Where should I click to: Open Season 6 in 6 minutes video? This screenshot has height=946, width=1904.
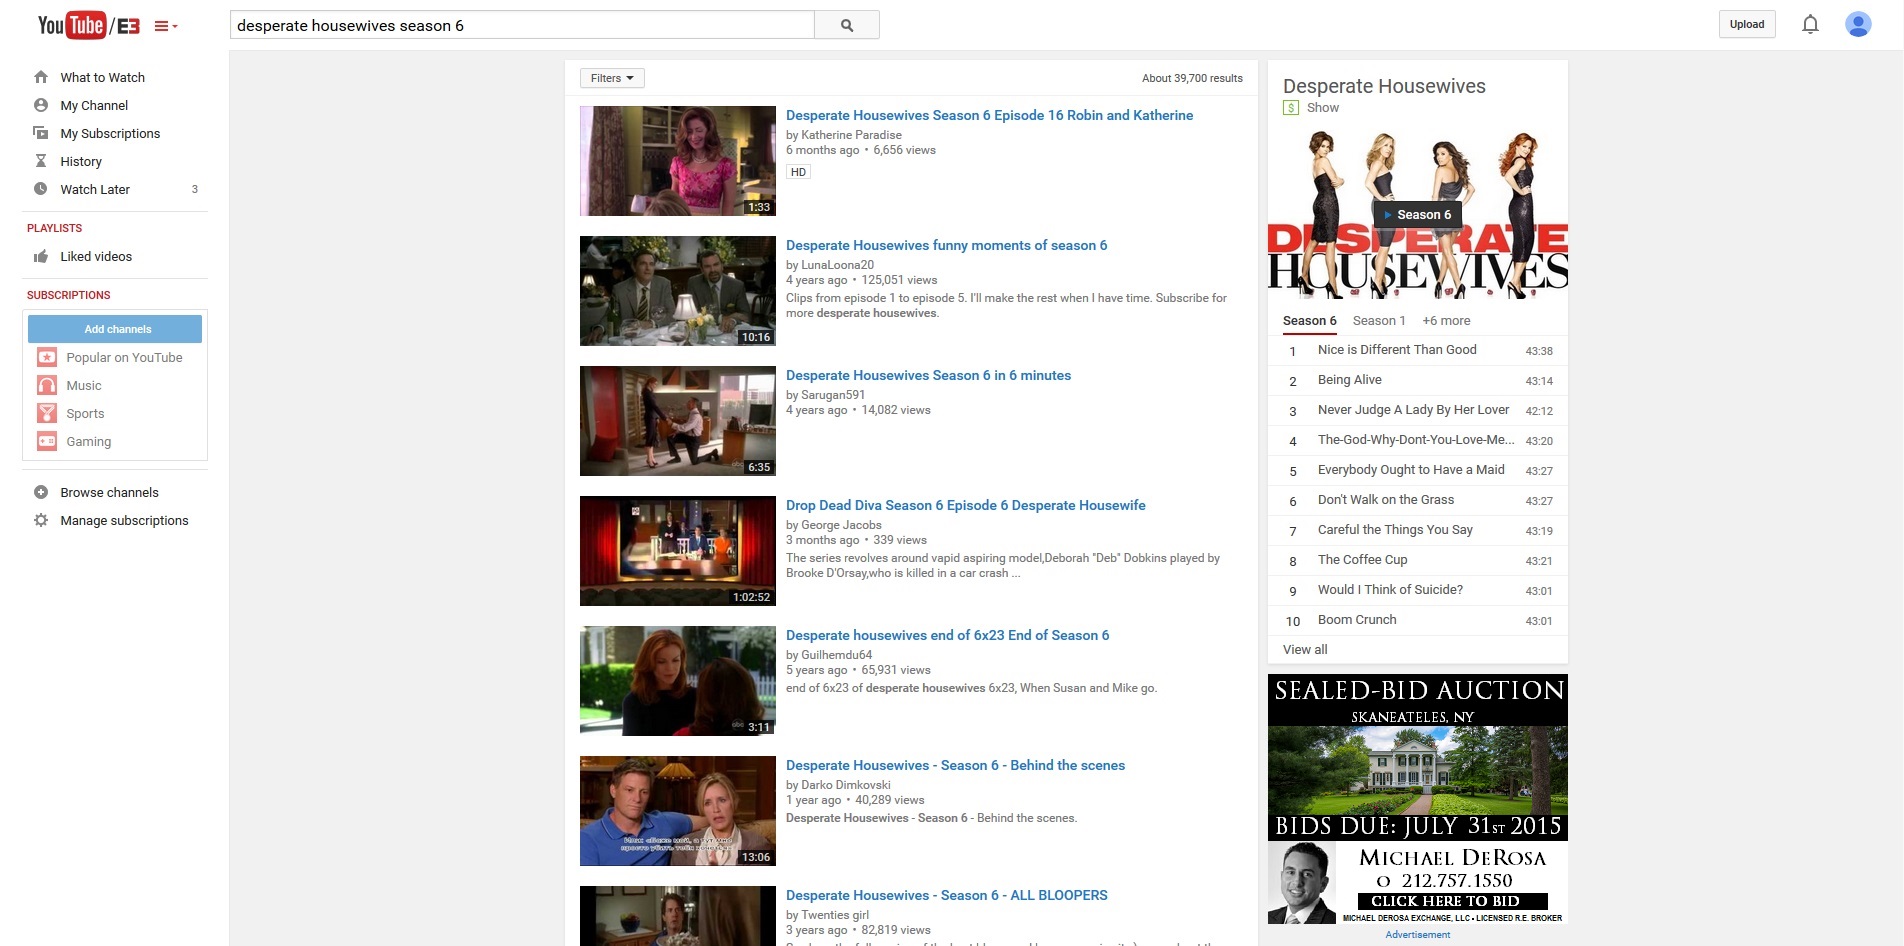[928, 375]
